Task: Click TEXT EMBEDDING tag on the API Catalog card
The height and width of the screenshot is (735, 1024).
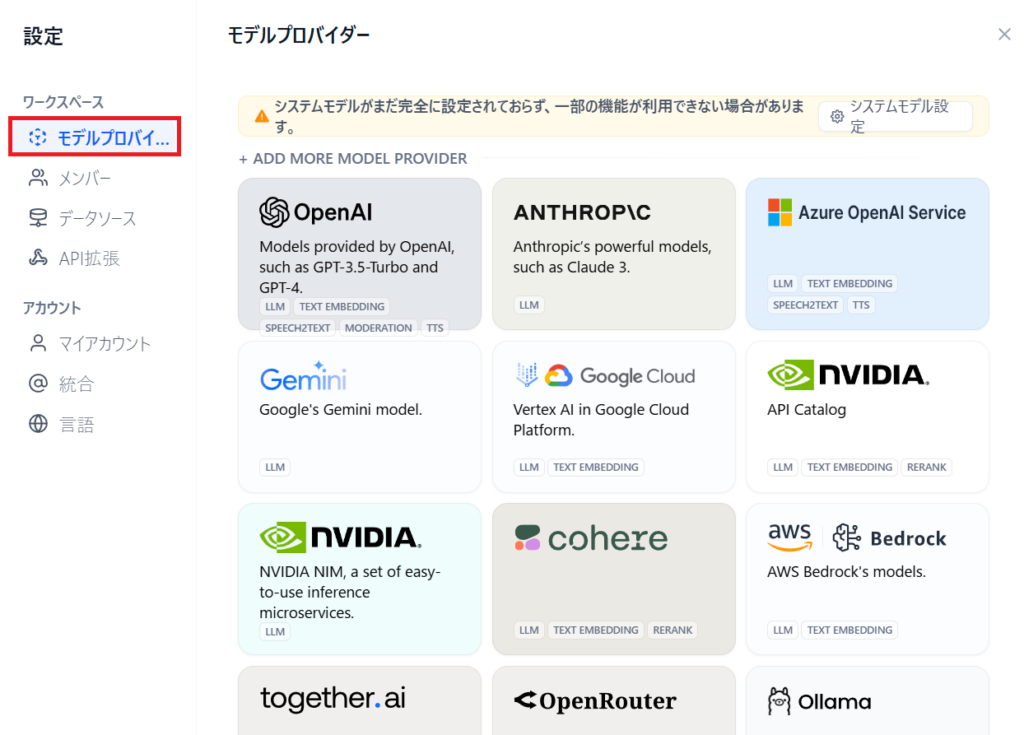Action: click(x=849, y=467)
